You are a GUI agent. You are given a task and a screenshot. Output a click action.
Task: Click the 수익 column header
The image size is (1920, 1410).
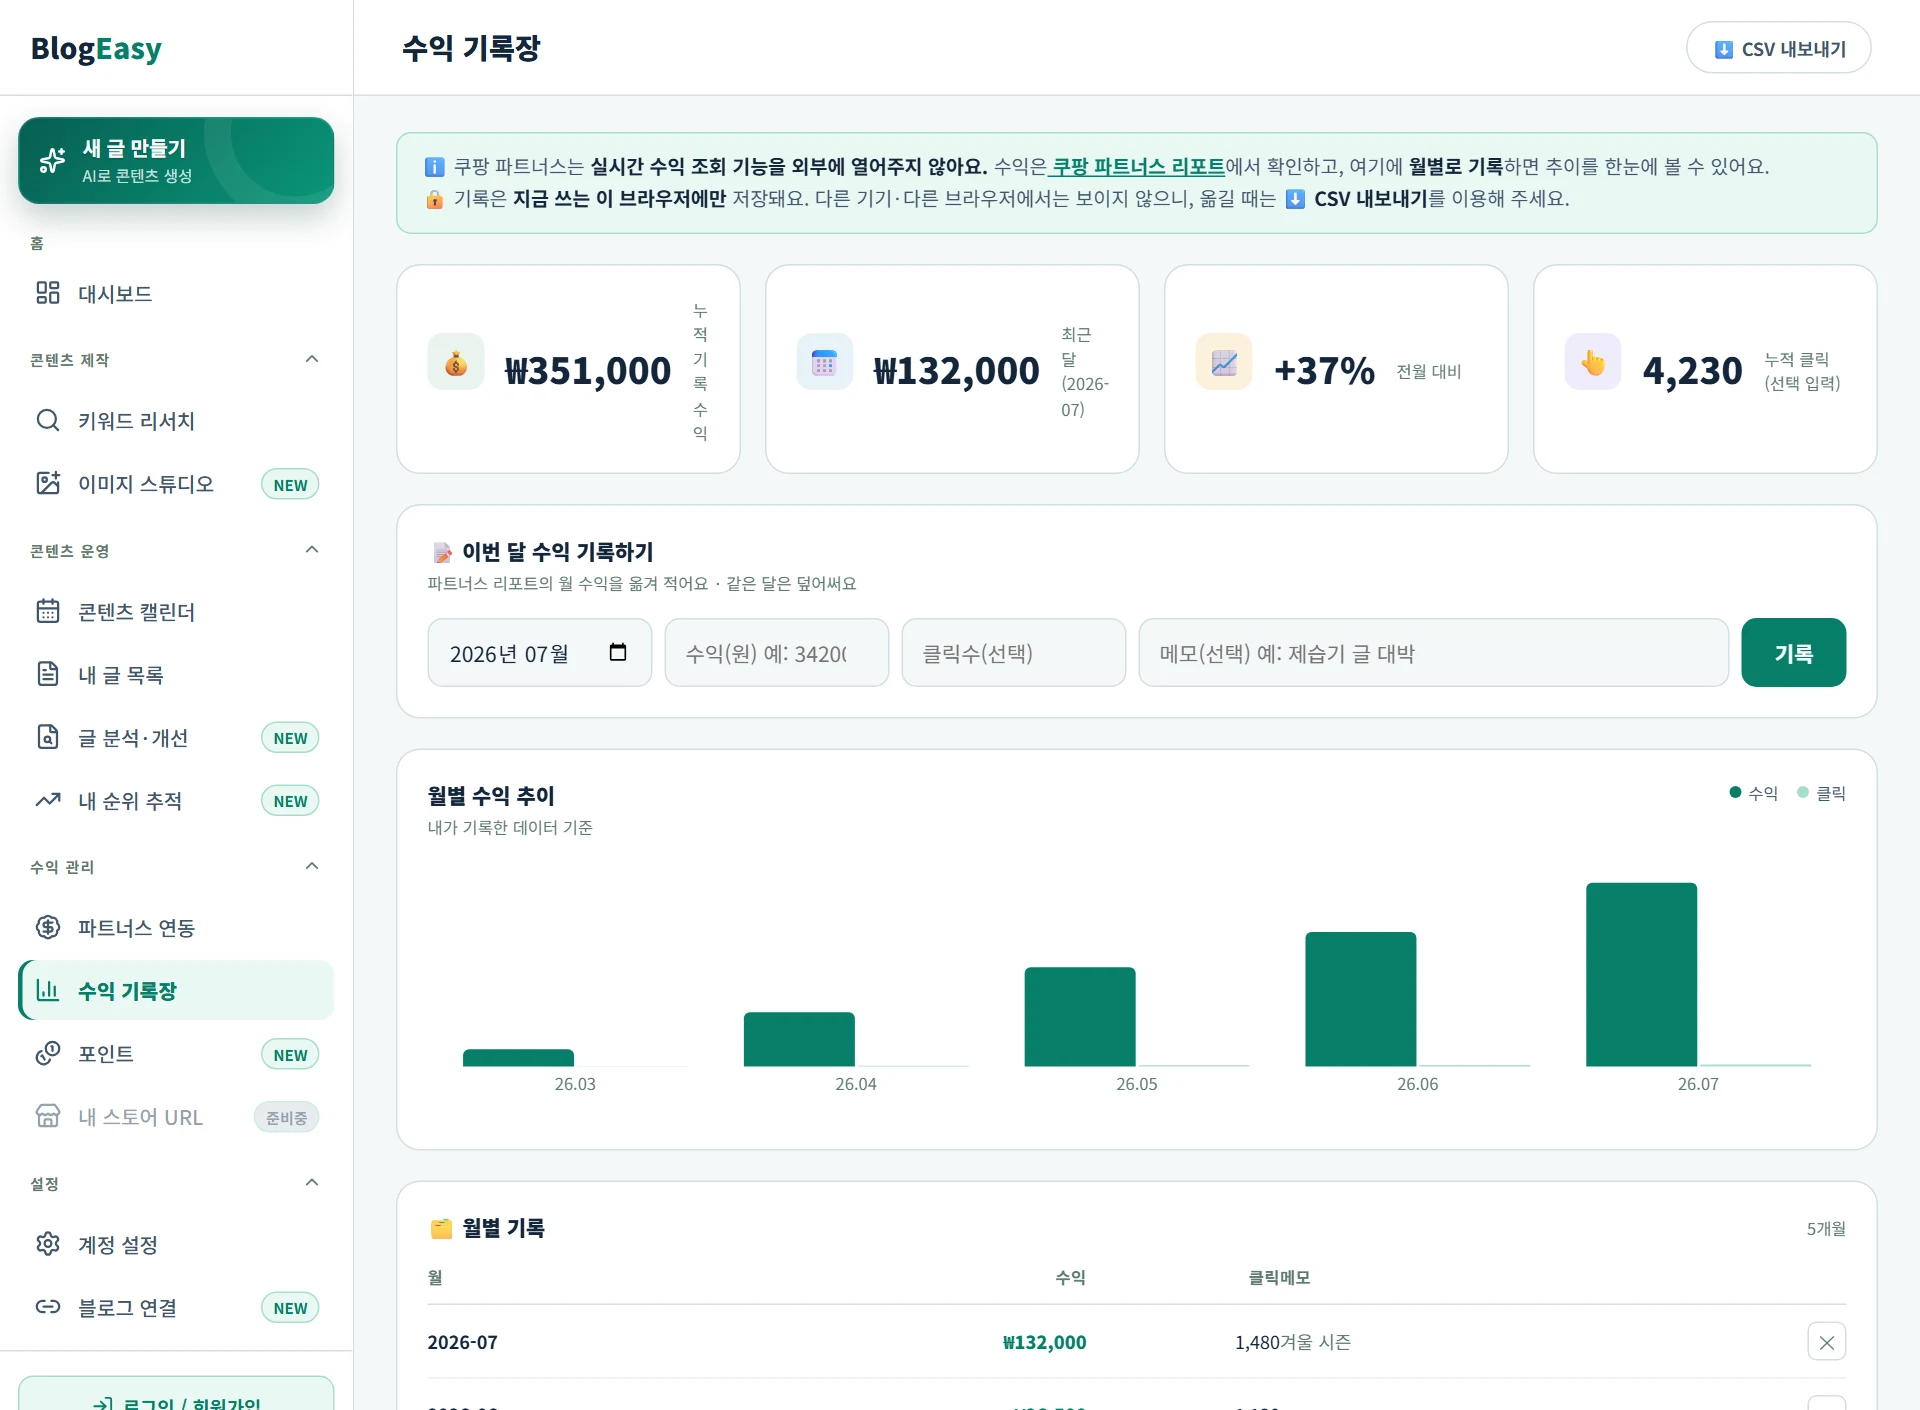tap(1070, 1277)
